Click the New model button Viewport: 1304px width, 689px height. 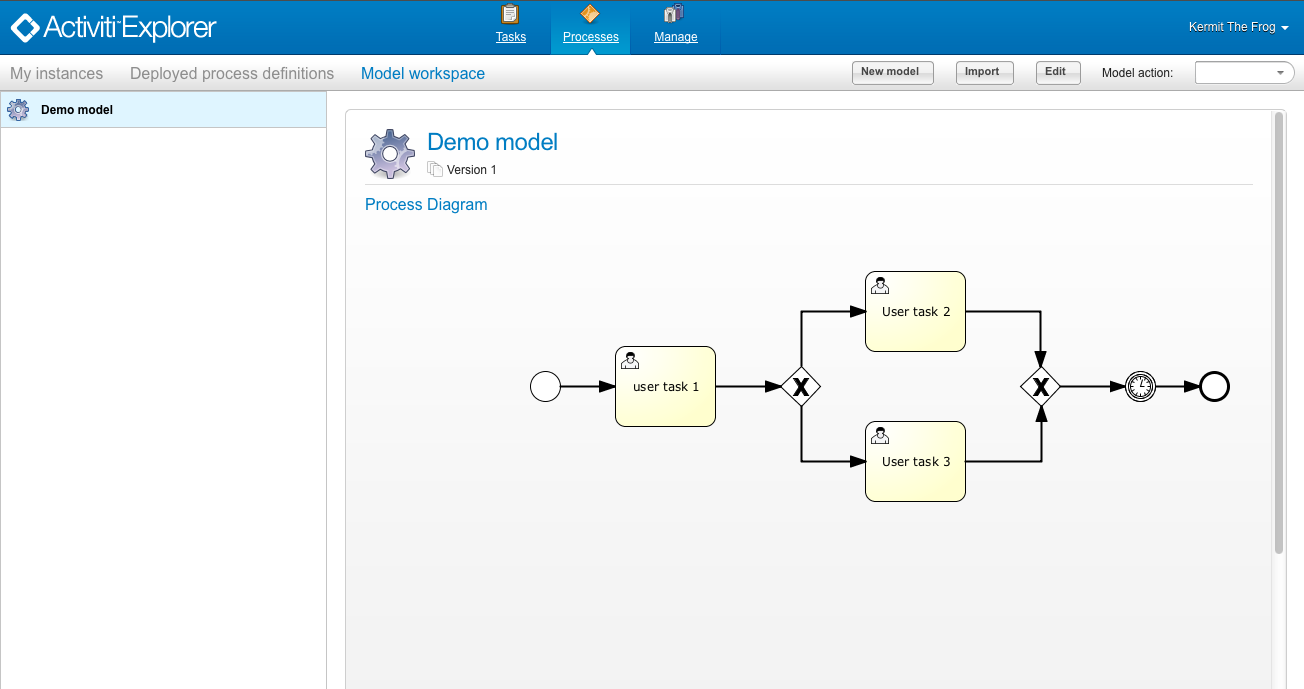892,72
